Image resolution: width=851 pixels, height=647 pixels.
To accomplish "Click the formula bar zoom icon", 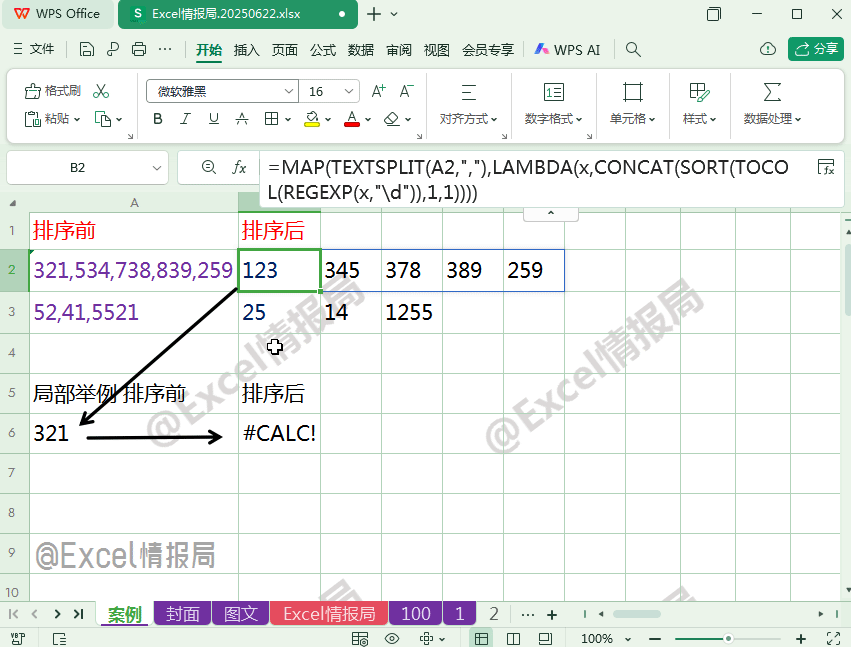I will pyautogui.click(x=208, y=167).
